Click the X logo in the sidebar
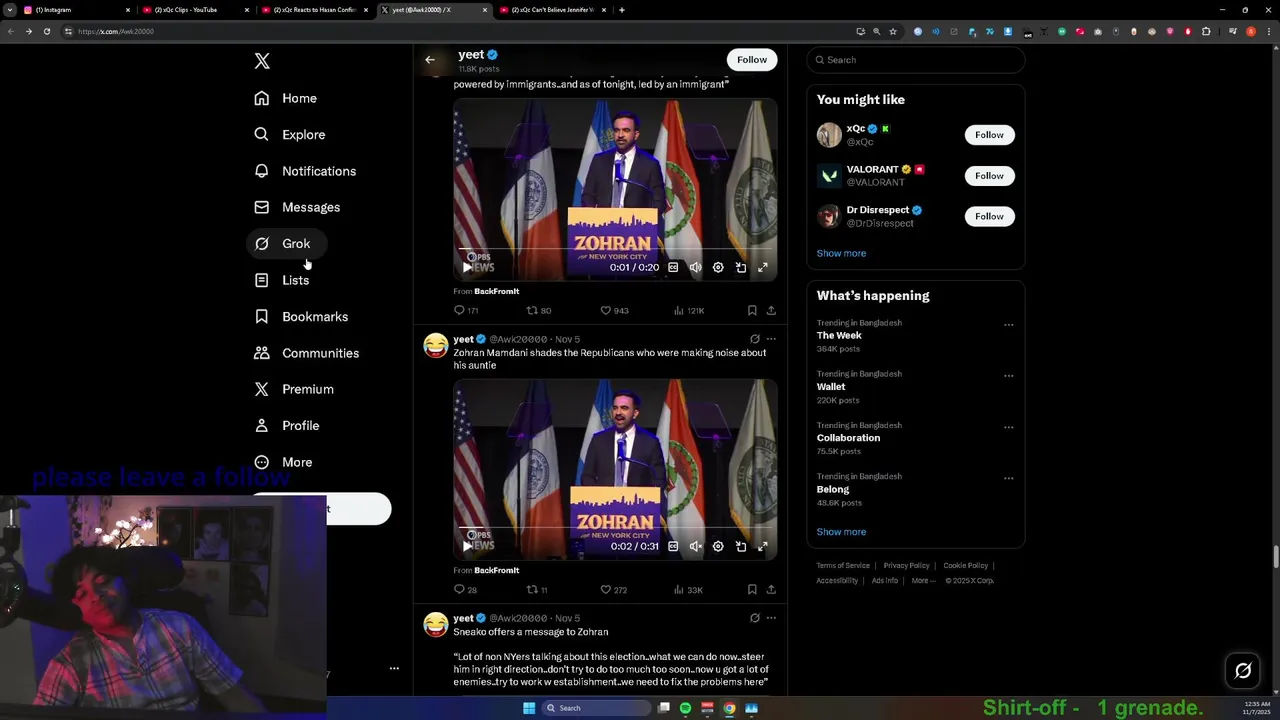The image size is (1280, 720). [262, 61]
